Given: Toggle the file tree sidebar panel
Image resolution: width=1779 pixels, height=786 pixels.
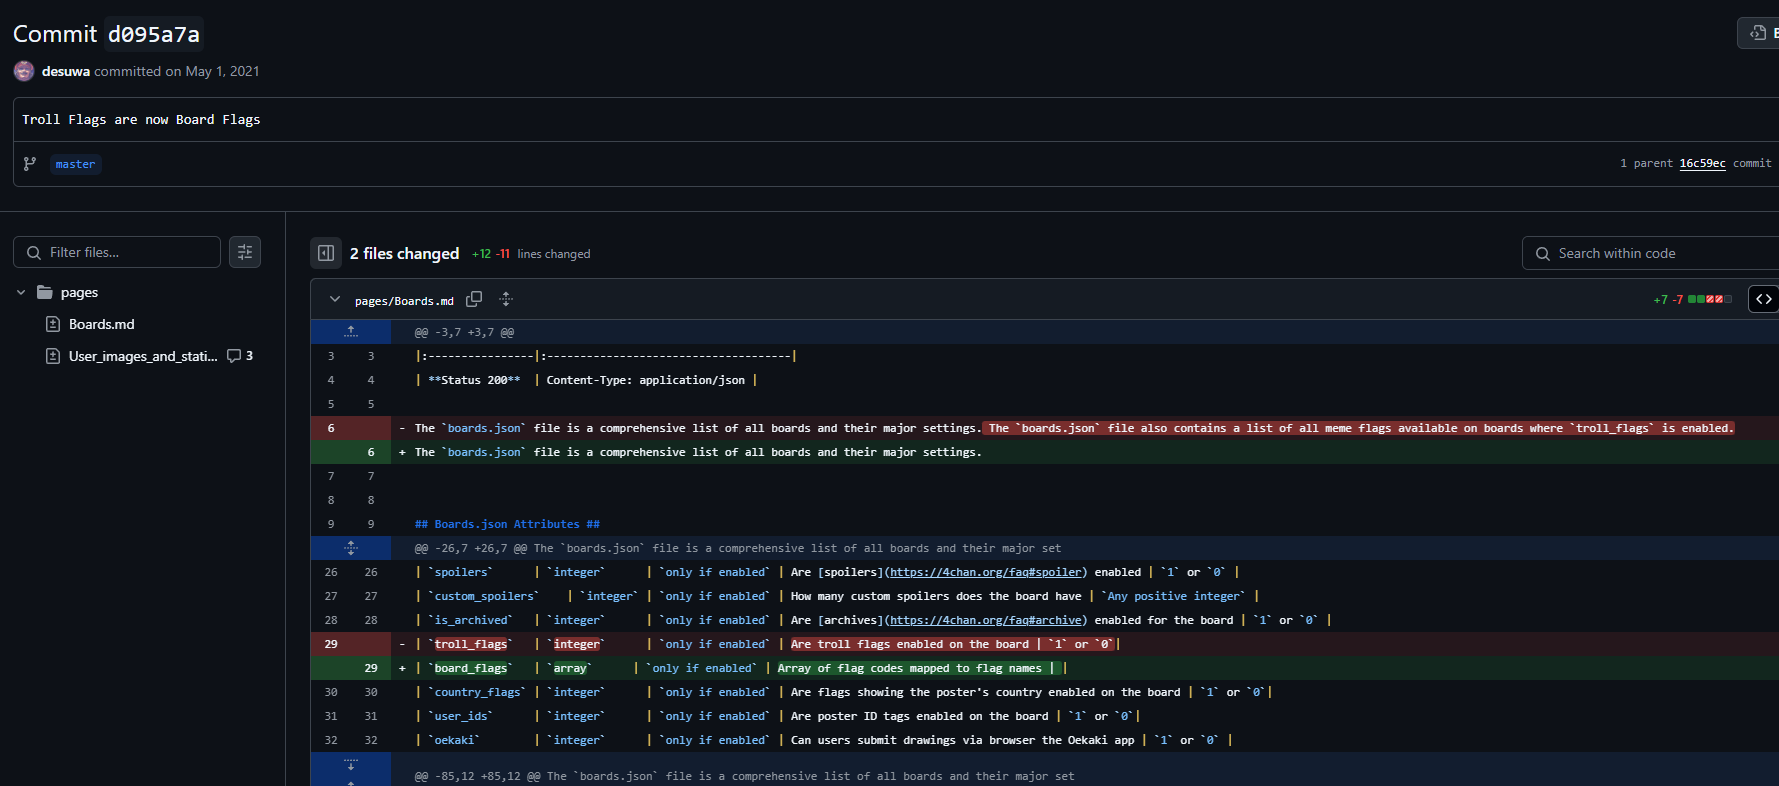Looking at the screenshot, I should tap(326, 253).
